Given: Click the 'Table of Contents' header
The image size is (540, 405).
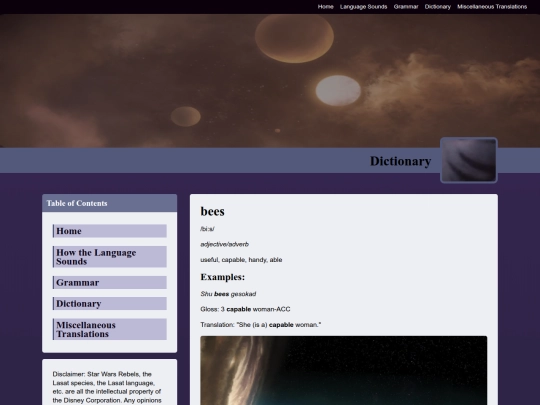Looking at the screenshot, I should pyautogui.click(x=110, y=203).
